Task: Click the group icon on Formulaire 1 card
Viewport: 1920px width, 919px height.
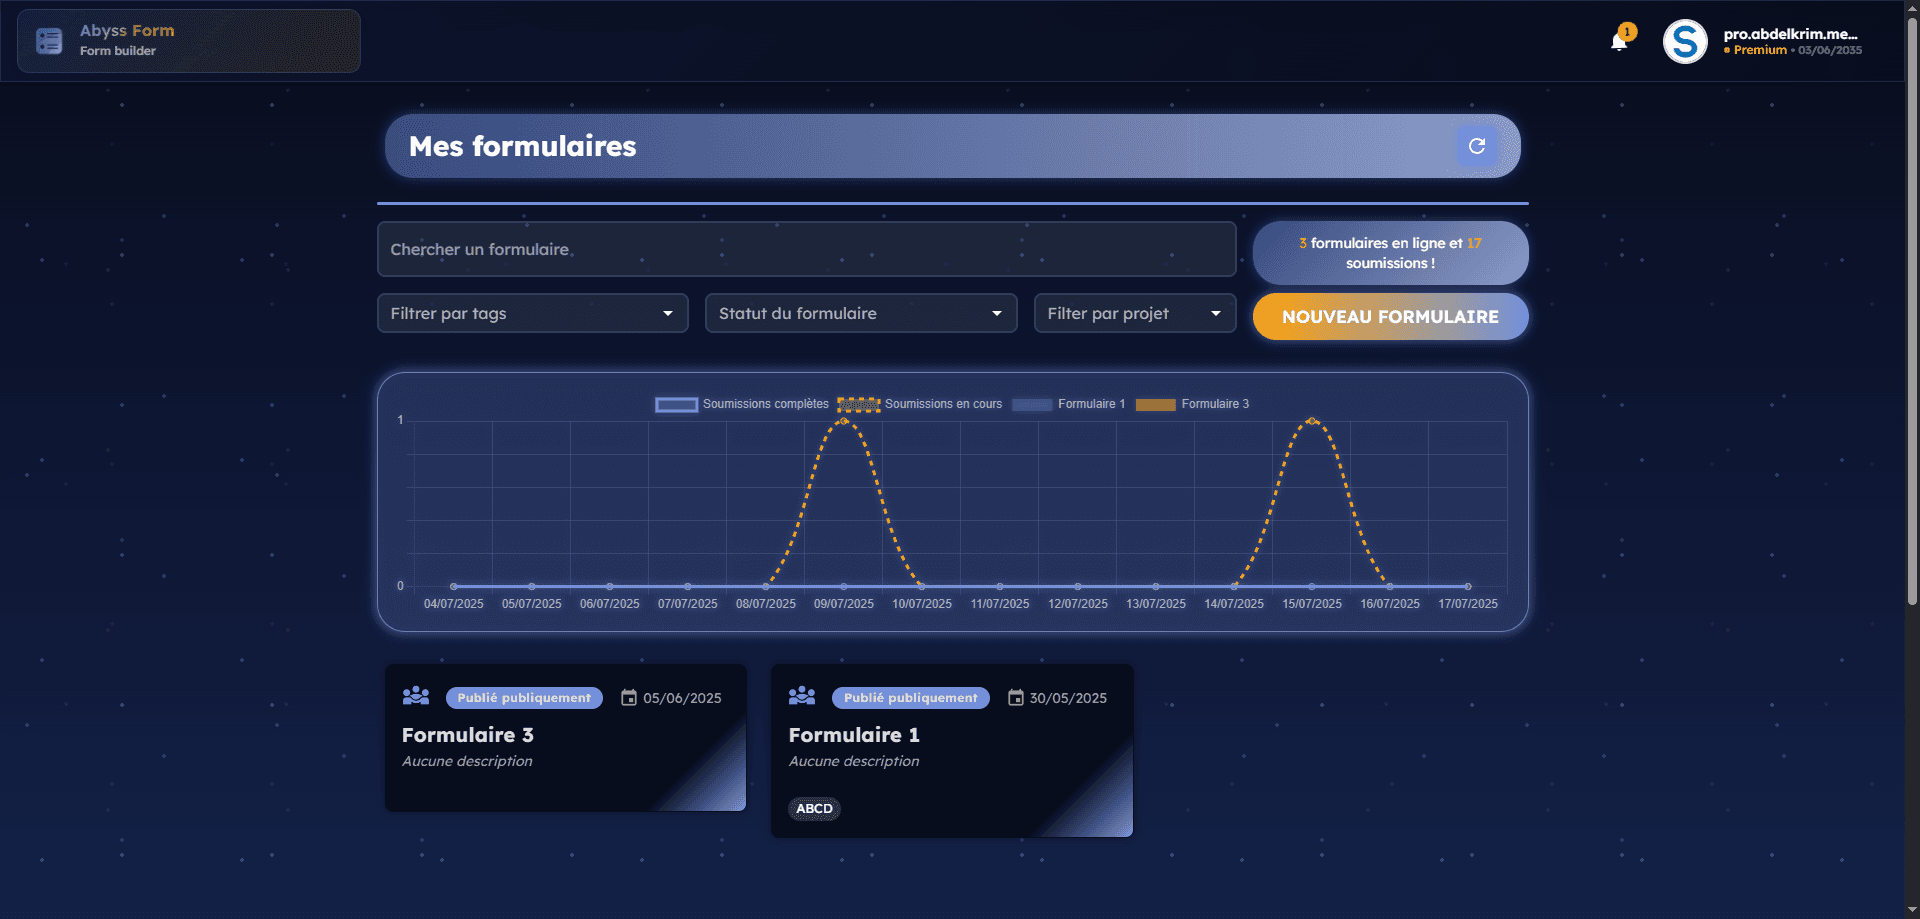Action: tap(802, 696)
